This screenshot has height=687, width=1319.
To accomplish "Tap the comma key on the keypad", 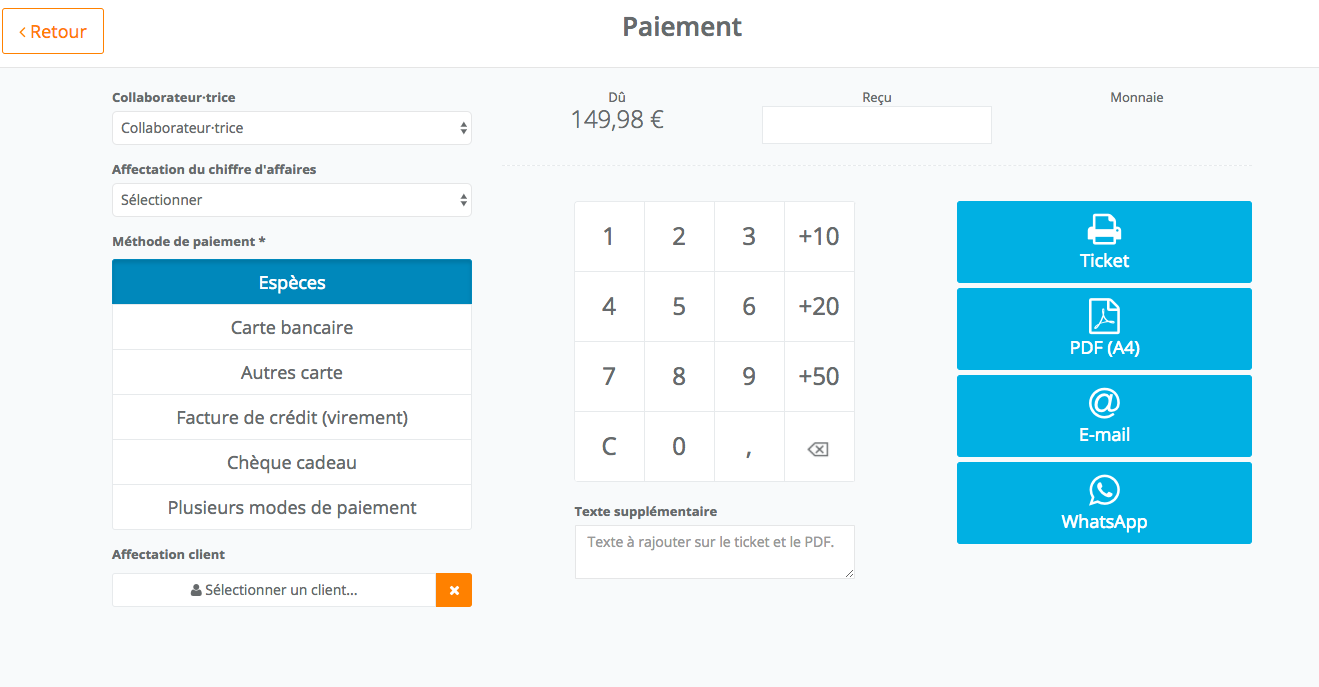I will point(749,447).
